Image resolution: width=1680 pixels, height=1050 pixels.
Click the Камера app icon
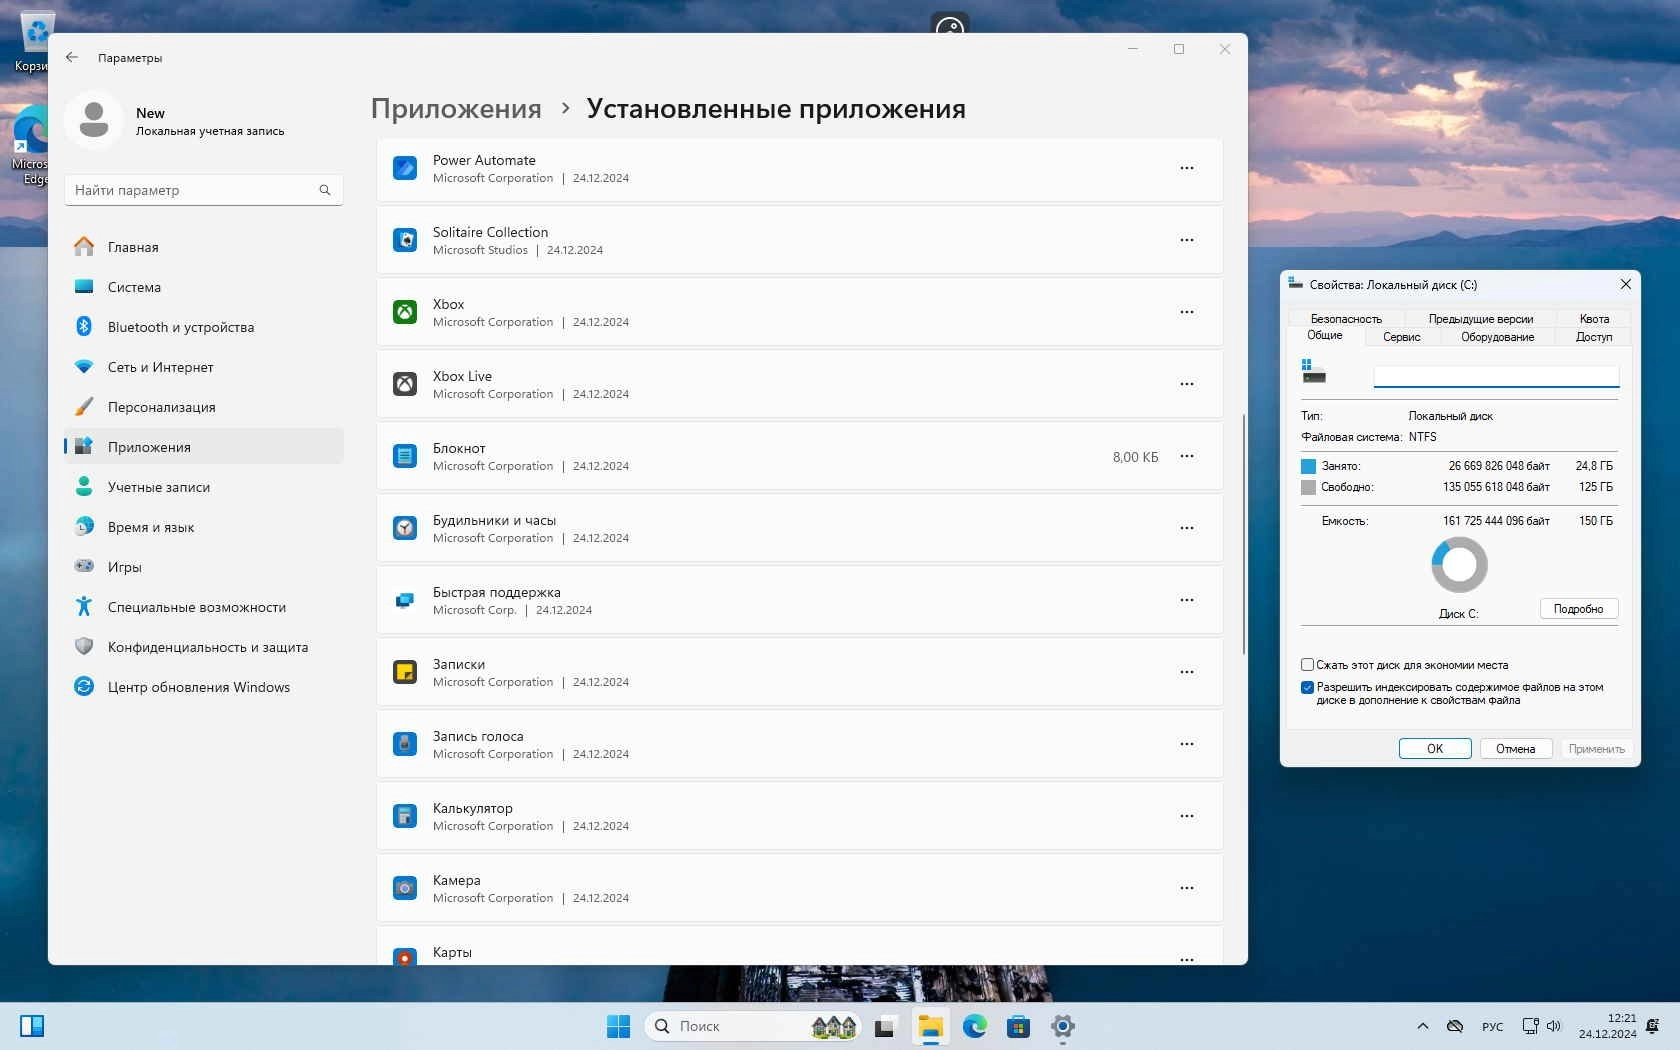pos(405,888)
